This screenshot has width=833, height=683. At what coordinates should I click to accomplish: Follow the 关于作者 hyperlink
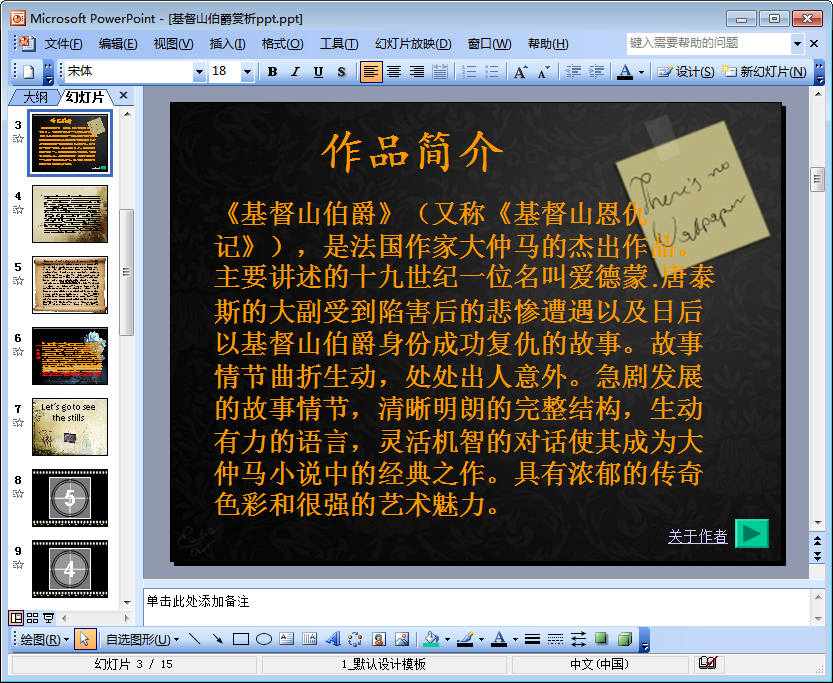[x=698, y=536]
